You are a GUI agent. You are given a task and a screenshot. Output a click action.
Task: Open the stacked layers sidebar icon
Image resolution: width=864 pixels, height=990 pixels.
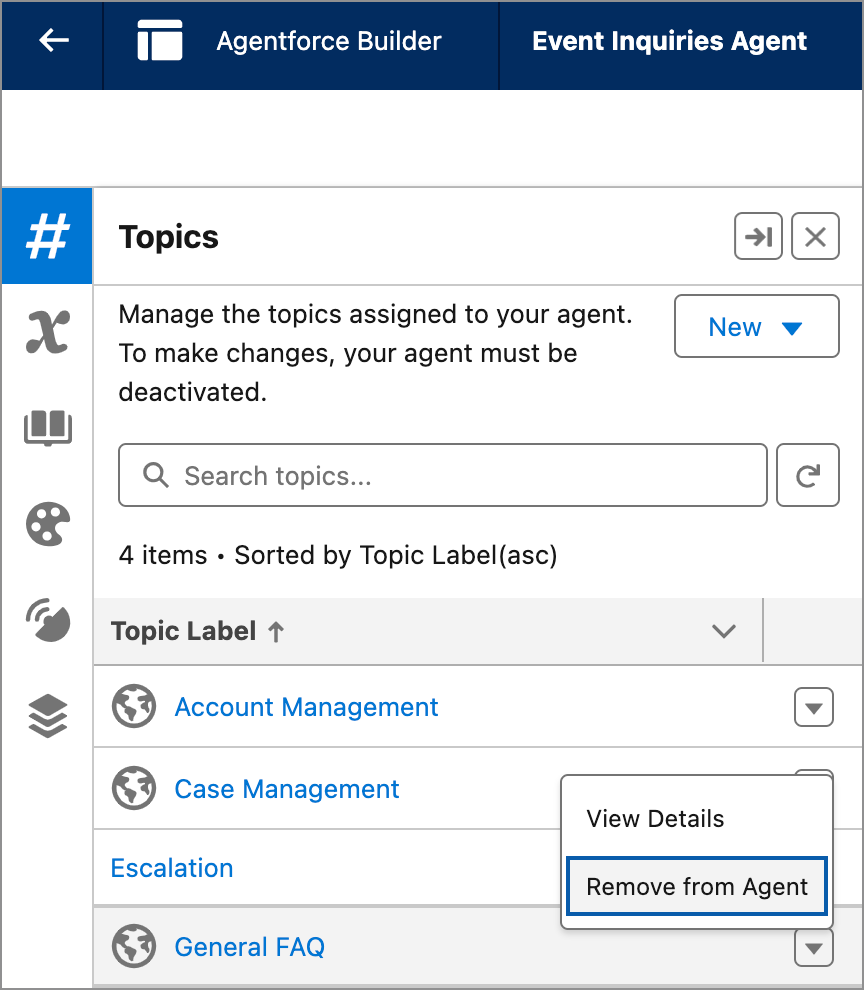coord(48,716)
